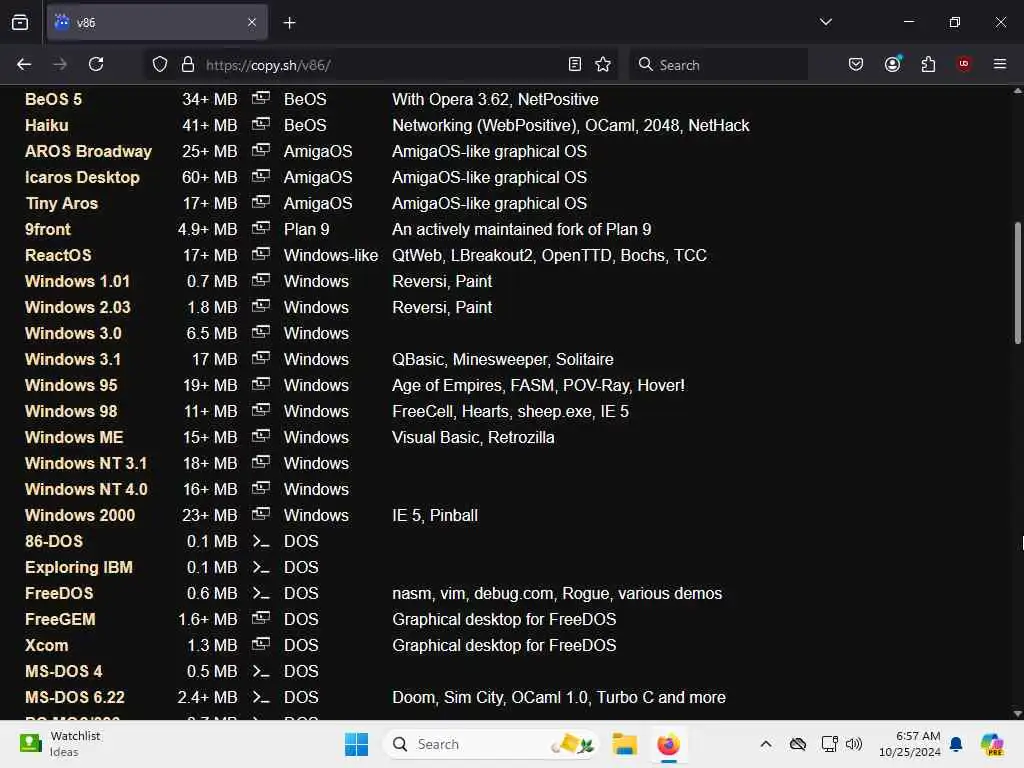
Task: Launch Windows 2.03 link
Action: pos(78,308)
